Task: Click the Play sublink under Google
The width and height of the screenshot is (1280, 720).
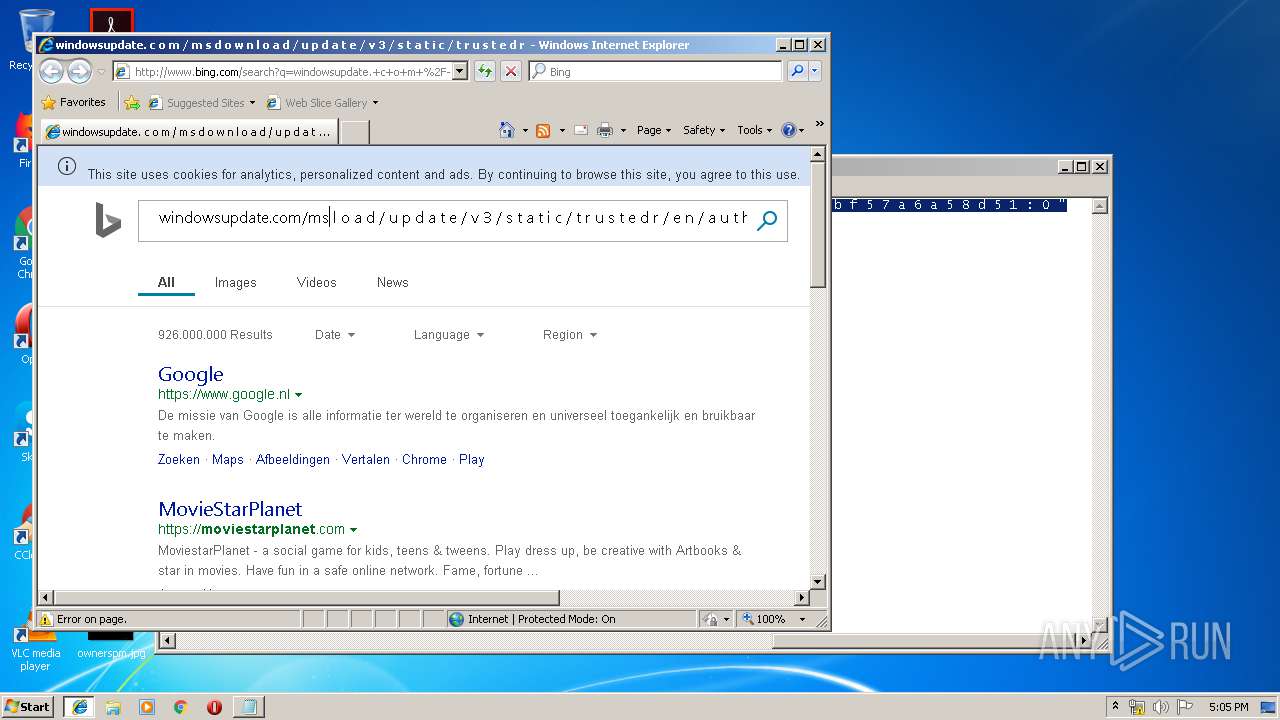Action: (472, 460)
